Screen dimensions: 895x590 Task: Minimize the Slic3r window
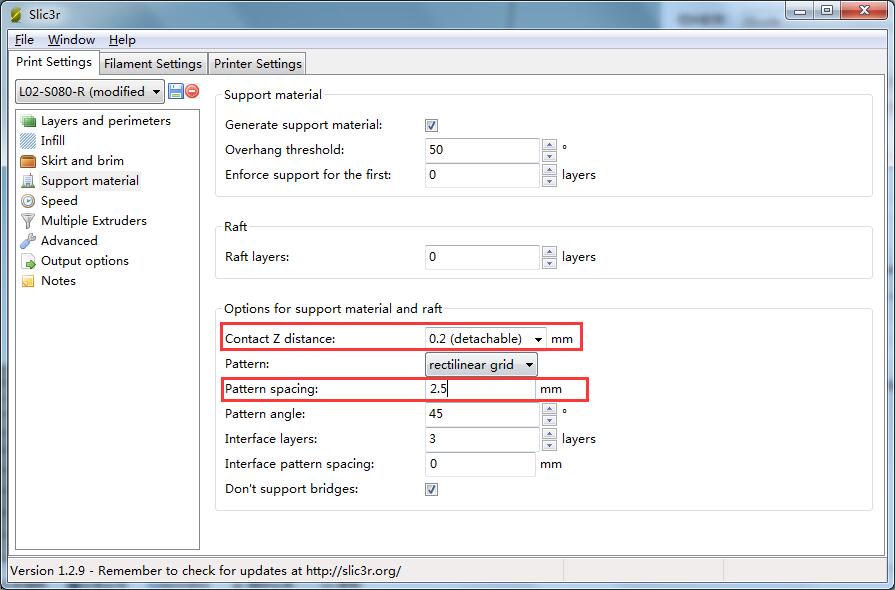[x=800, y=11]
